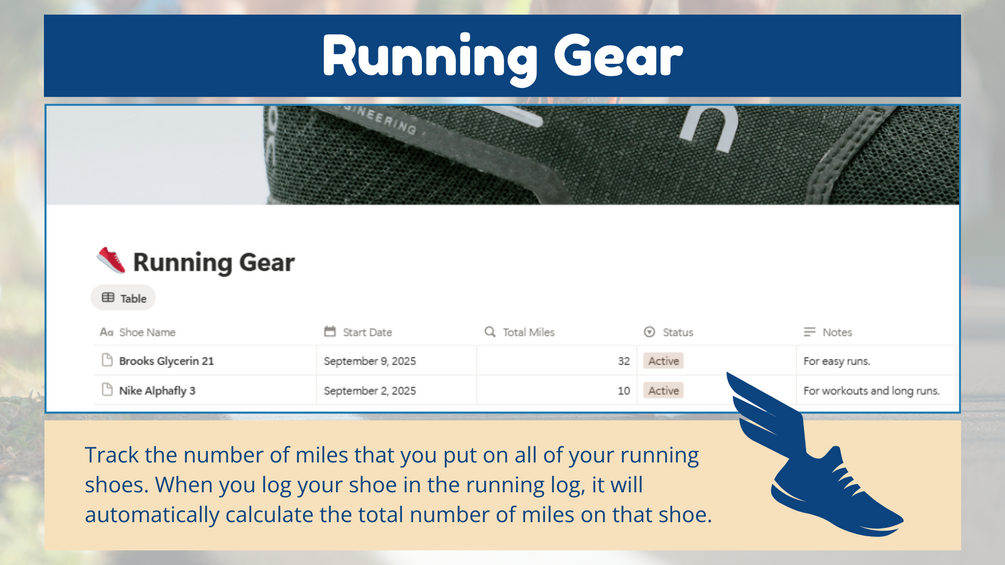Open the Brooks Glycerin 21 entry
1005x565 pixels.
coord(167,361)
